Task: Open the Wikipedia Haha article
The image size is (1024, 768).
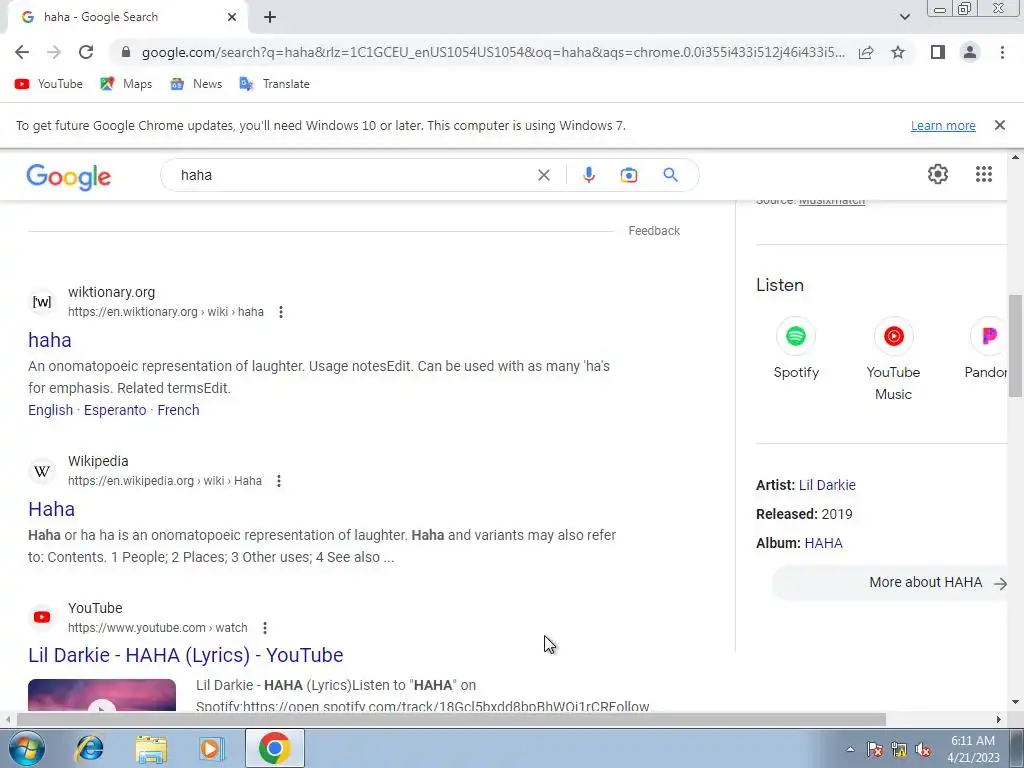Action: (x=52, y=509)
